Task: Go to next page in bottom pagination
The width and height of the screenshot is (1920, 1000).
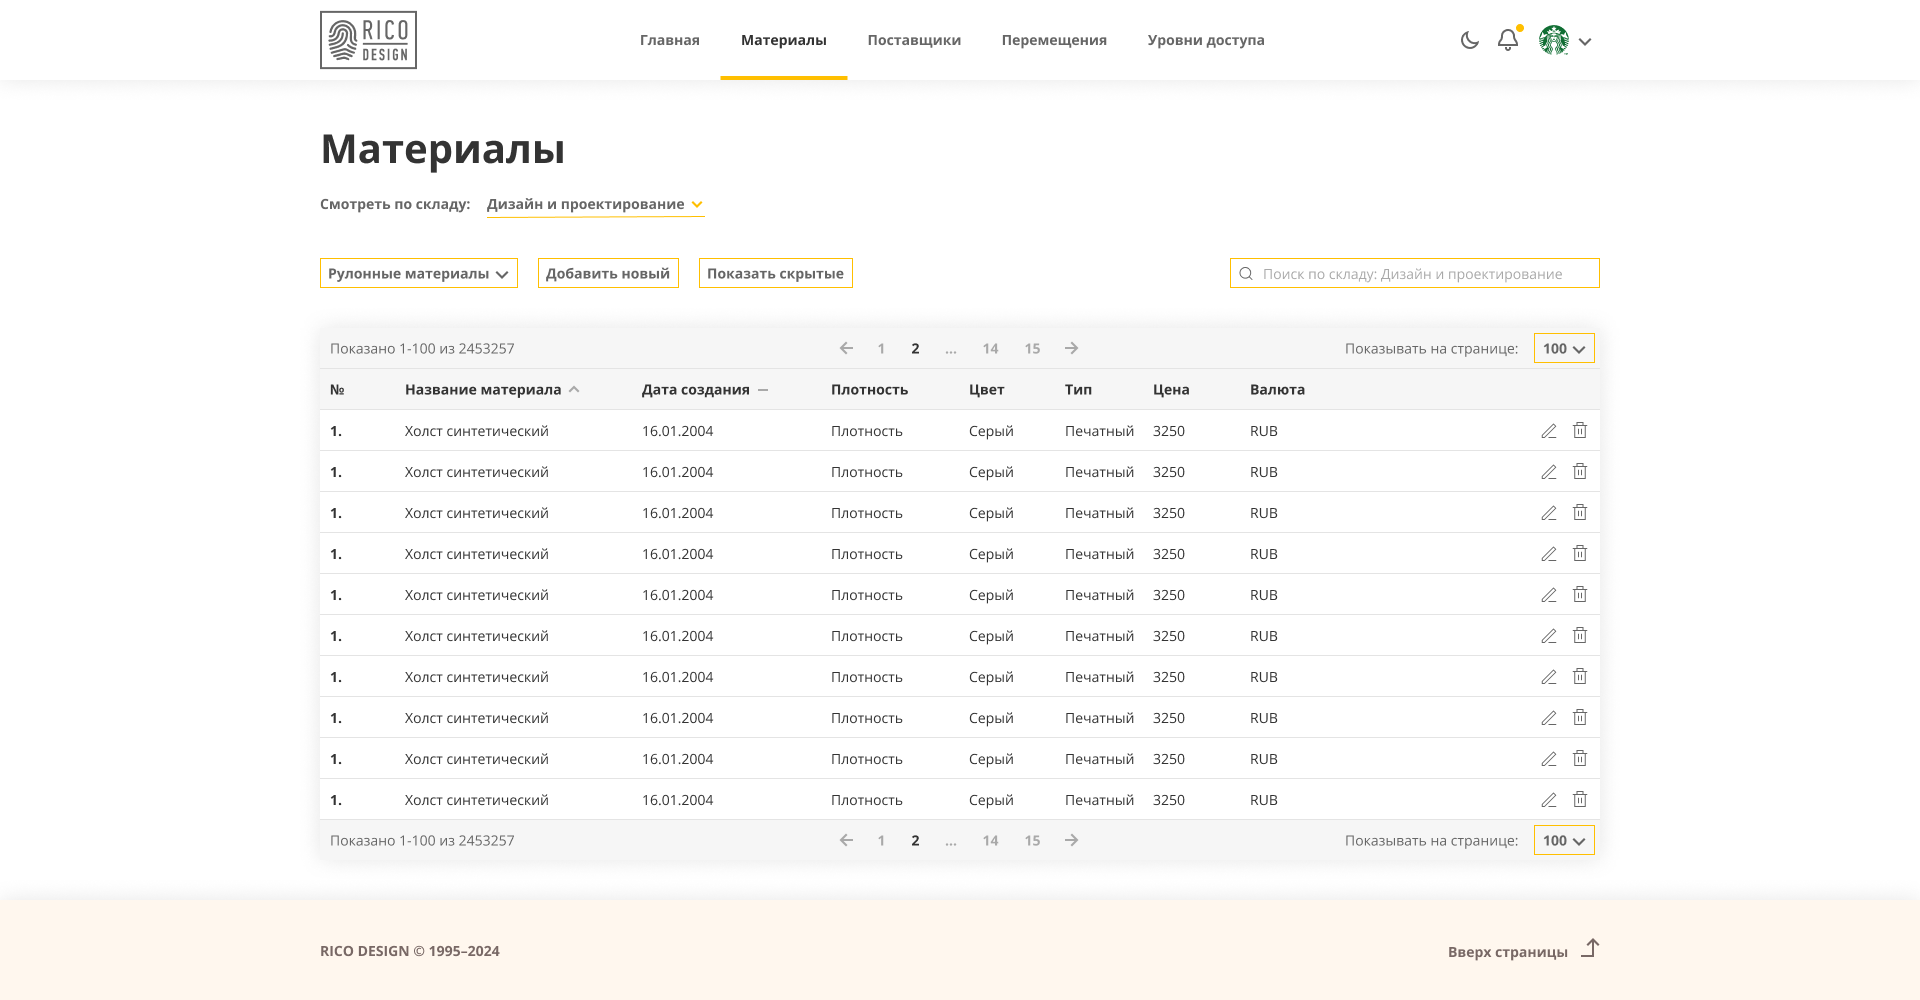Action: click(1071, 840)
